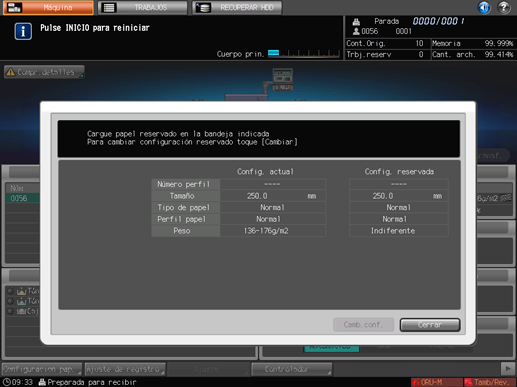
Task: Open the help question mark icon
Action: tap(504, 7)
